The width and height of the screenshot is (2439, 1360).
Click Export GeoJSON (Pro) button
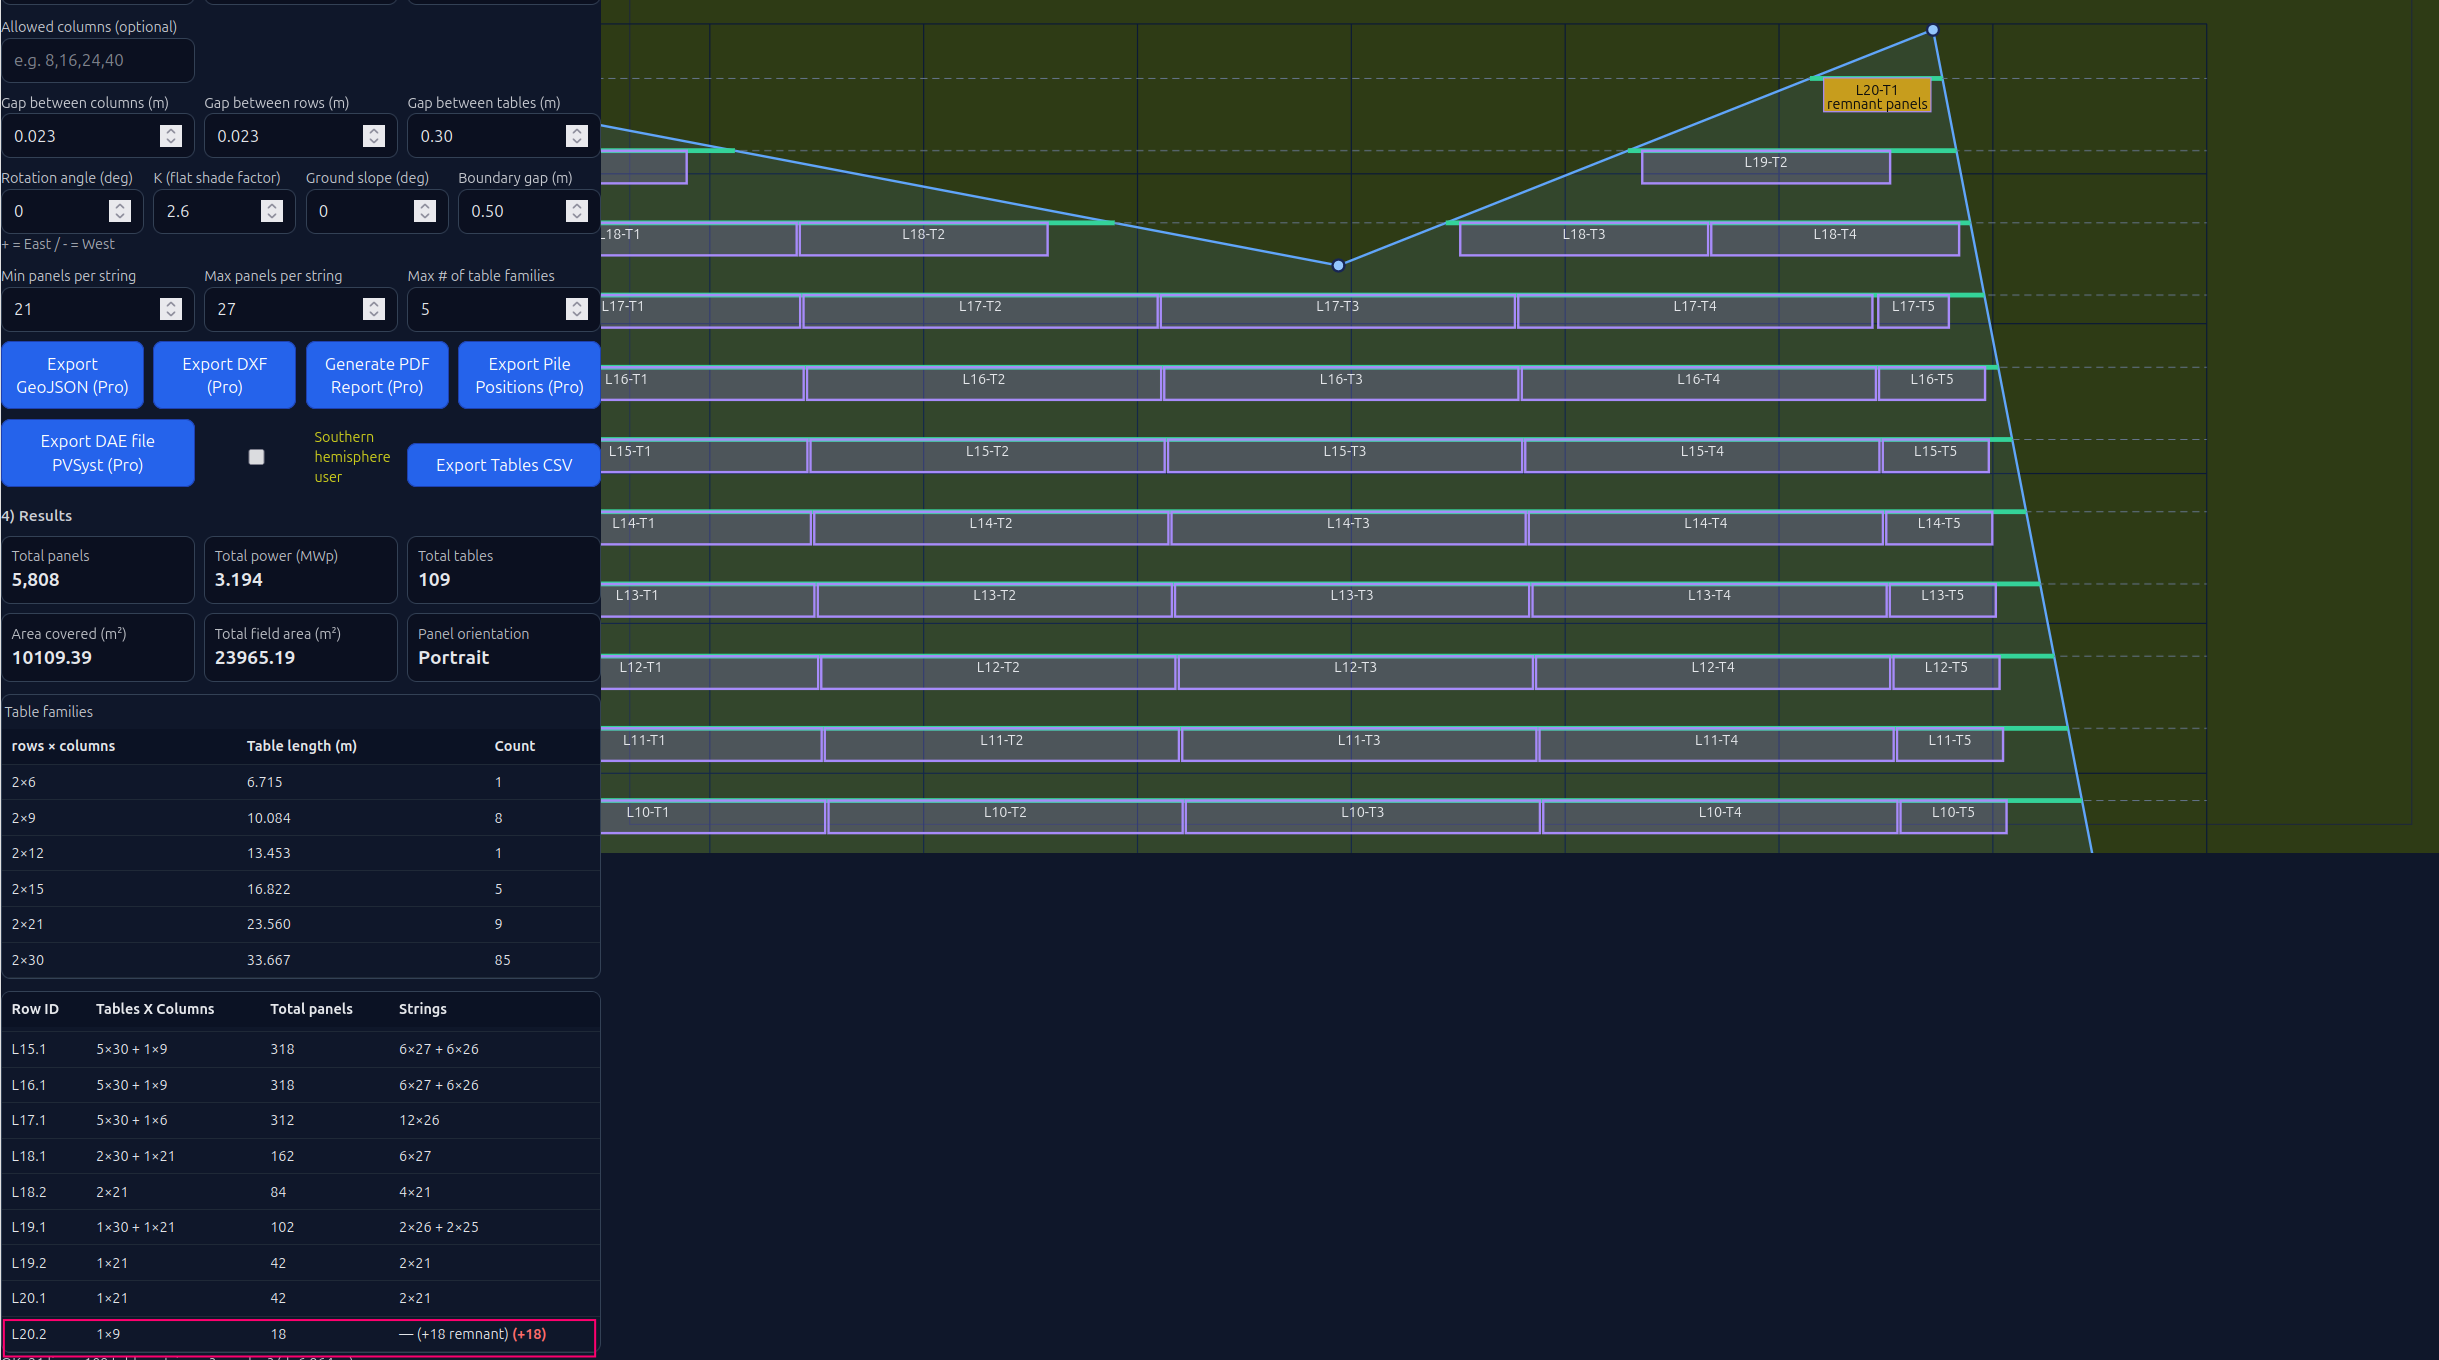(72, 375)
